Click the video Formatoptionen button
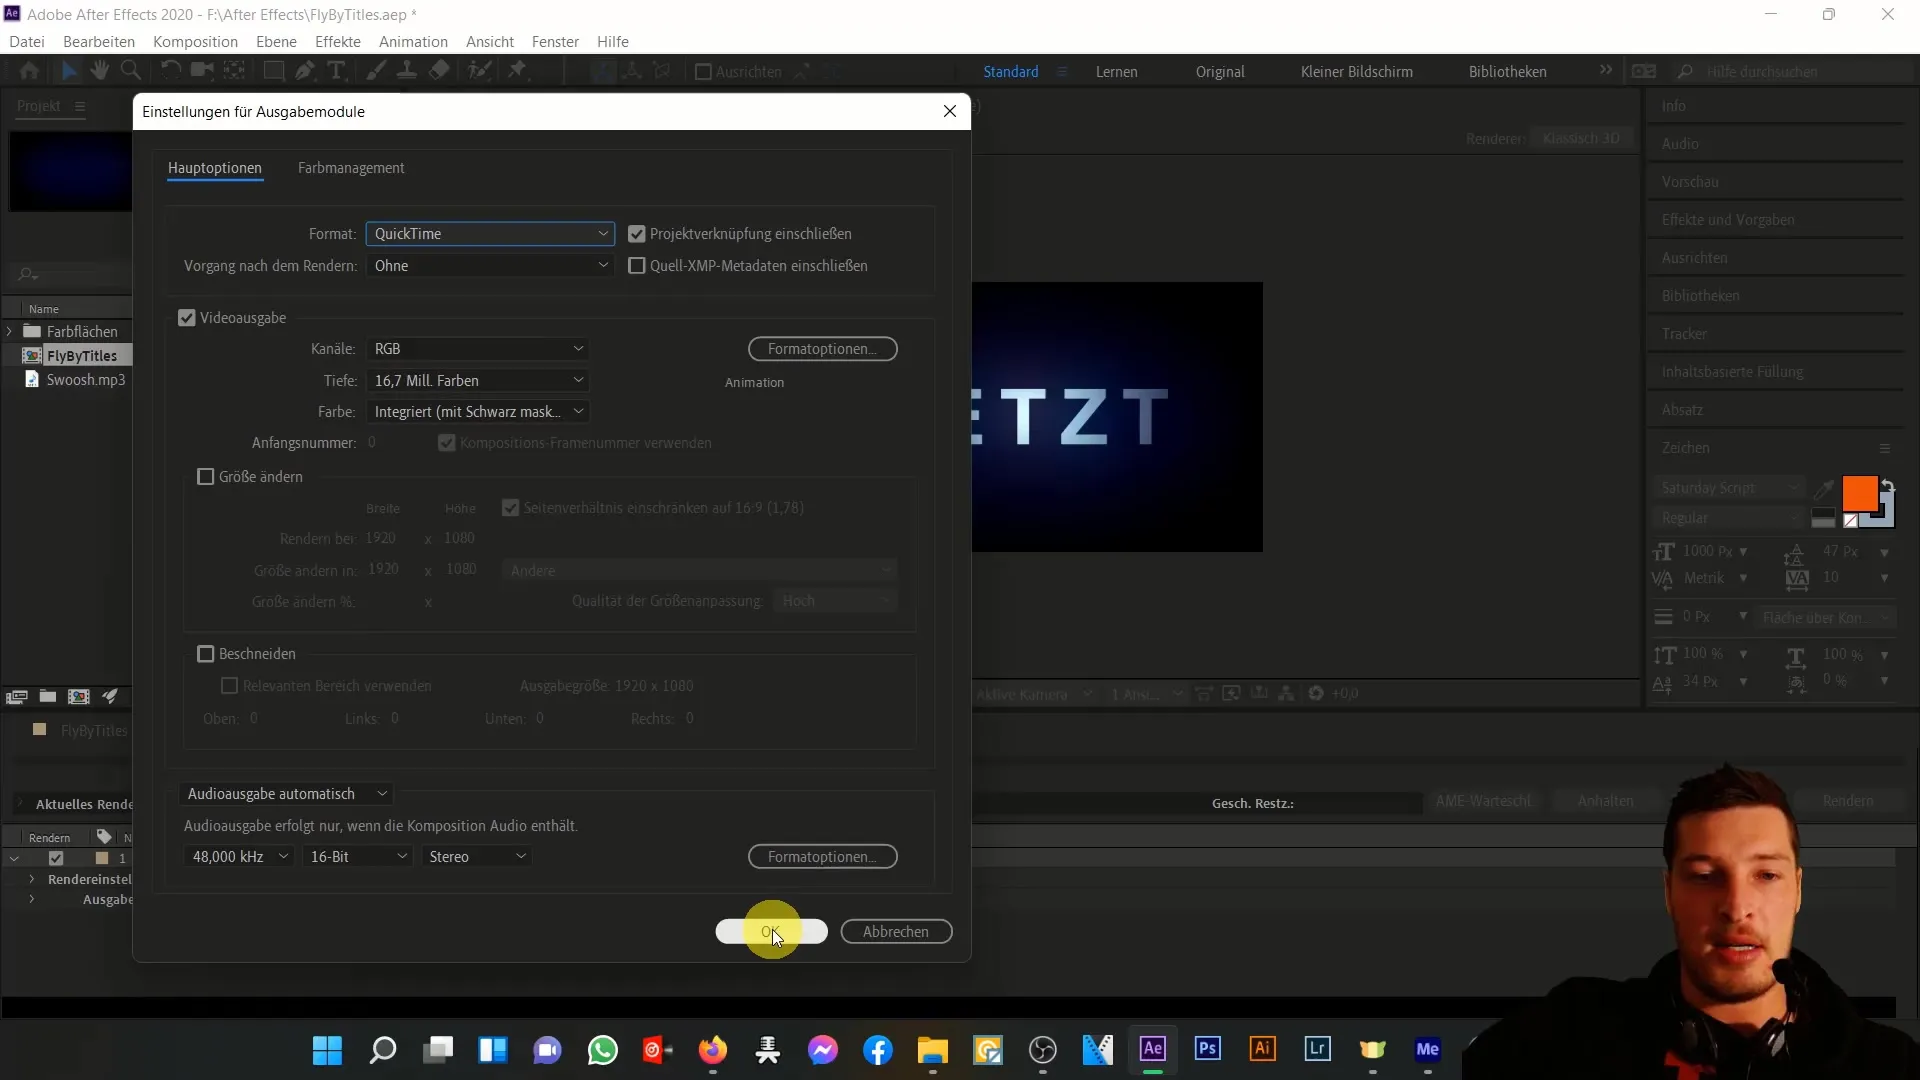Screen dimensions: 1920x1080 pyautogui.click(x=822, y=349)
